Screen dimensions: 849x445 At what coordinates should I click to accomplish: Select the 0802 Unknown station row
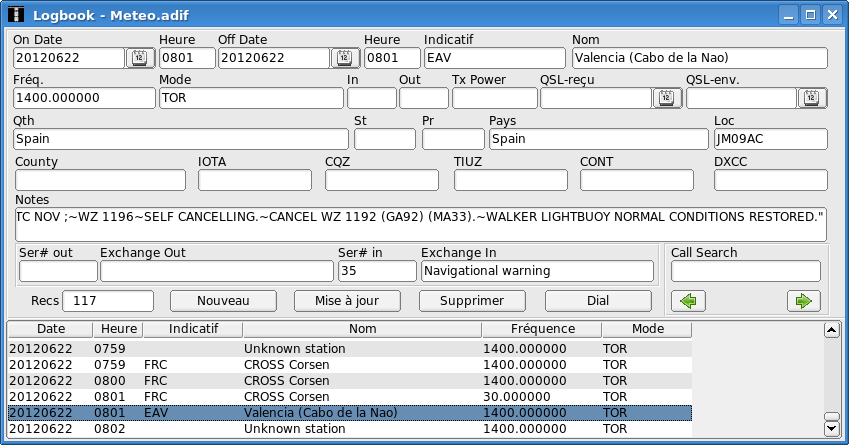point(350,429)
